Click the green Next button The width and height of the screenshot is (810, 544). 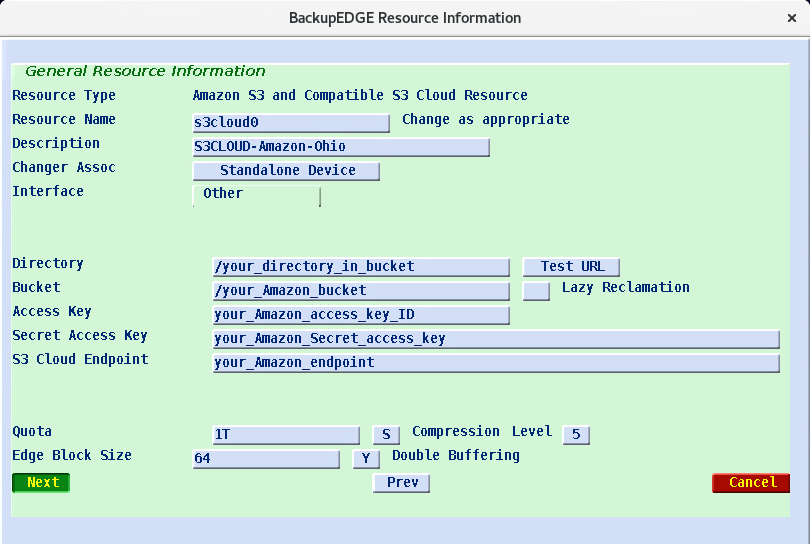tap(41, 483)
